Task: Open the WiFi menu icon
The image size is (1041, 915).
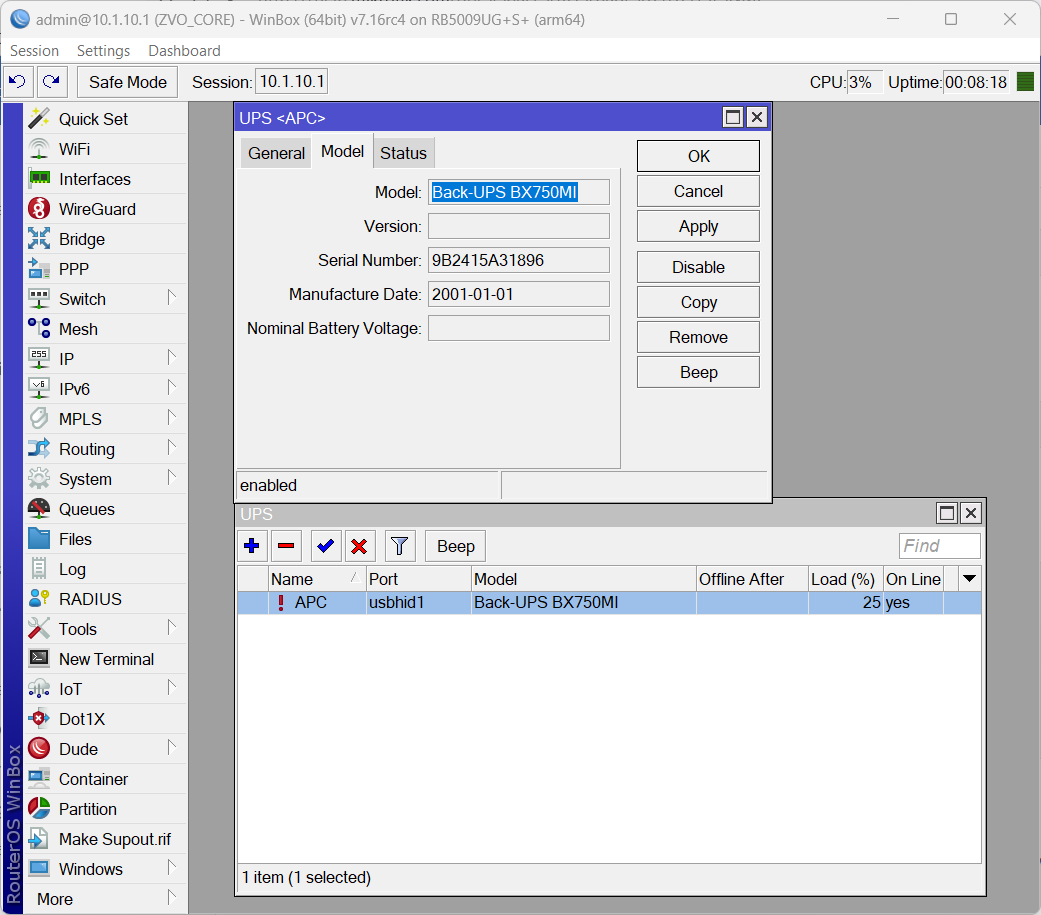Action: (x=39, y=149)
